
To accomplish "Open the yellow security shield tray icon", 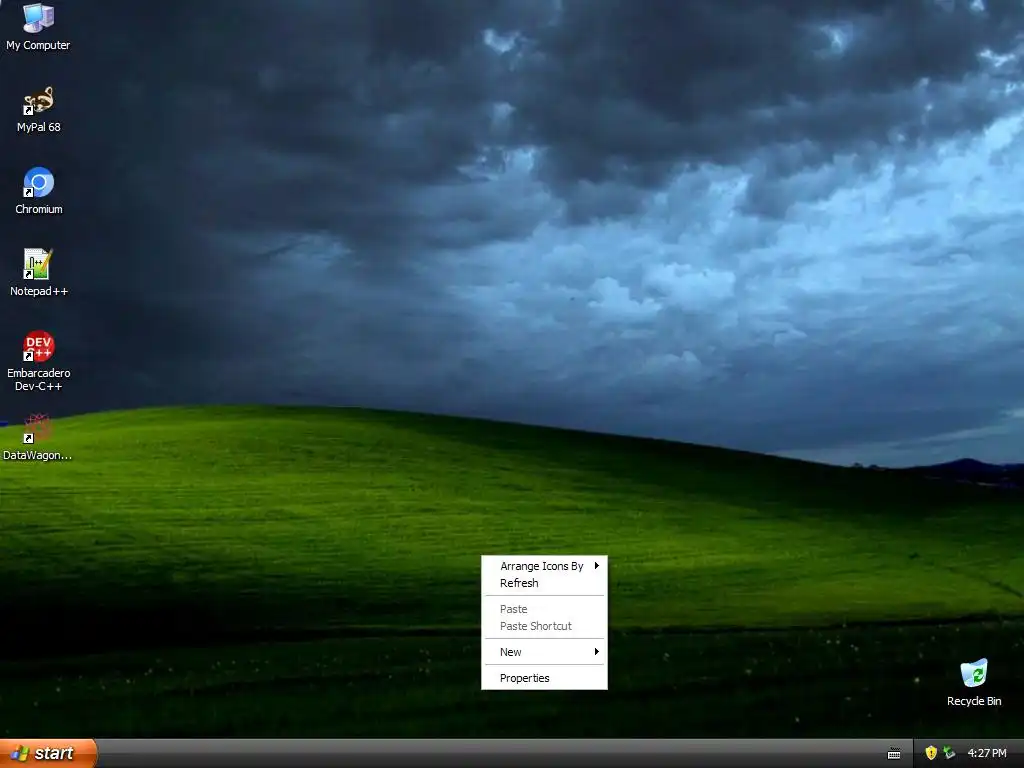I will pyautogui.click(x=931, y=753).
